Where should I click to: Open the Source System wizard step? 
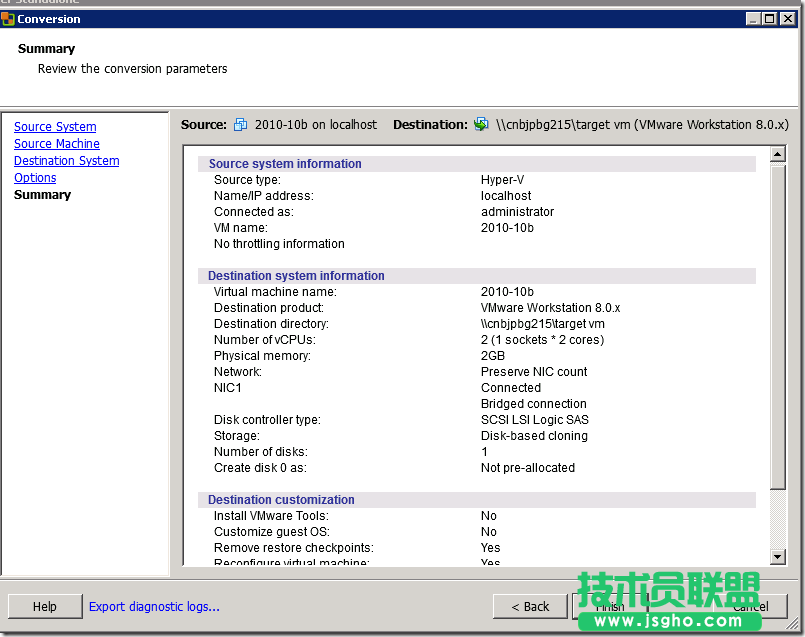point(54,126)
